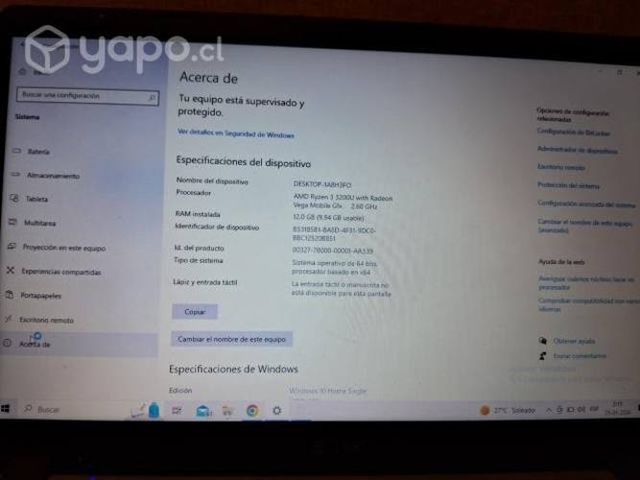Viewport: 640px width, 480px height.
Task: Select Almacenamiento in the sidebar
Action: pyautogui.click(x=53, y=176)
